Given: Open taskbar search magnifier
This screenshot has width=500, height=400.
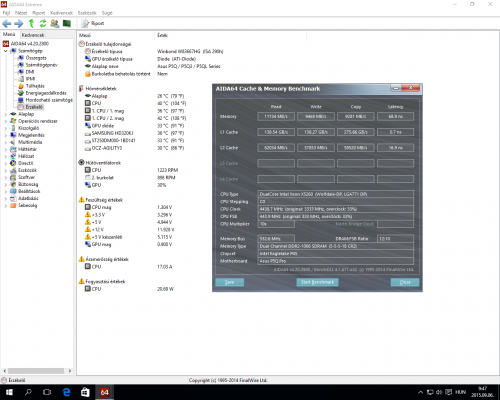Looking at the screenshot, I should [28, 392].
